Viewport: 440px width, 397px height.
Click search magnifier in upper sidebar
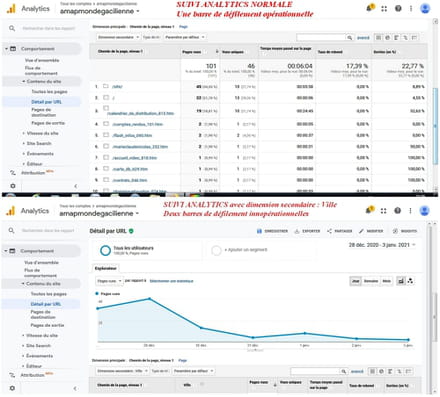[12, 28]
